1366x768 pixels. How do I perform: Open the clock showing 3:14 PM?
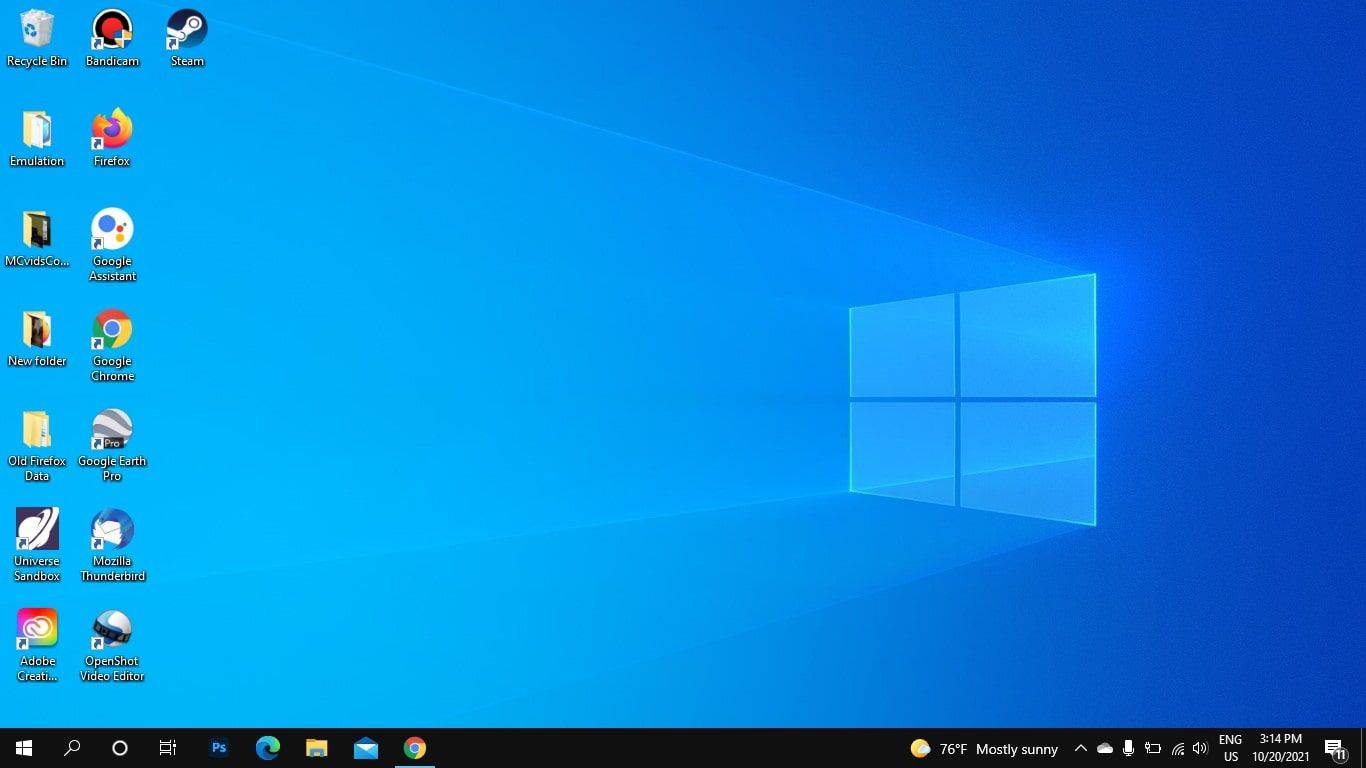1281,748
